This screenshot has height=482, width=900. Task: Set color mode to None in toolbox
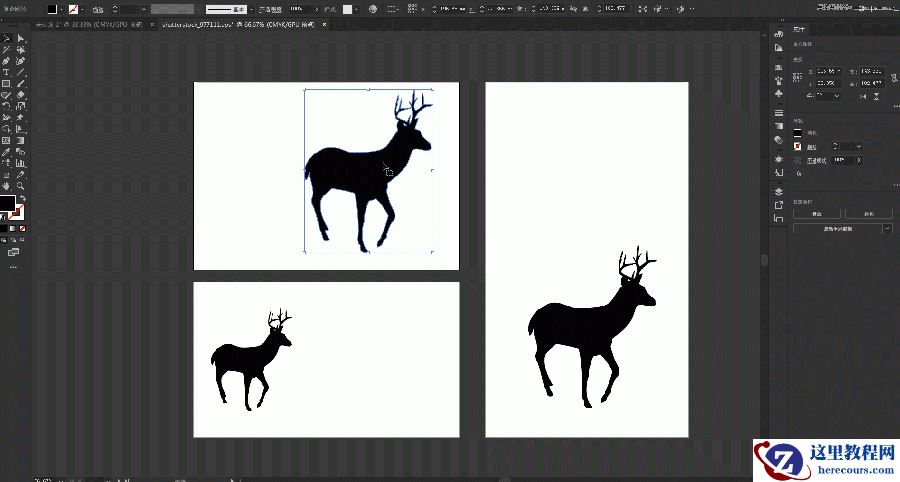tap(22, 228)
